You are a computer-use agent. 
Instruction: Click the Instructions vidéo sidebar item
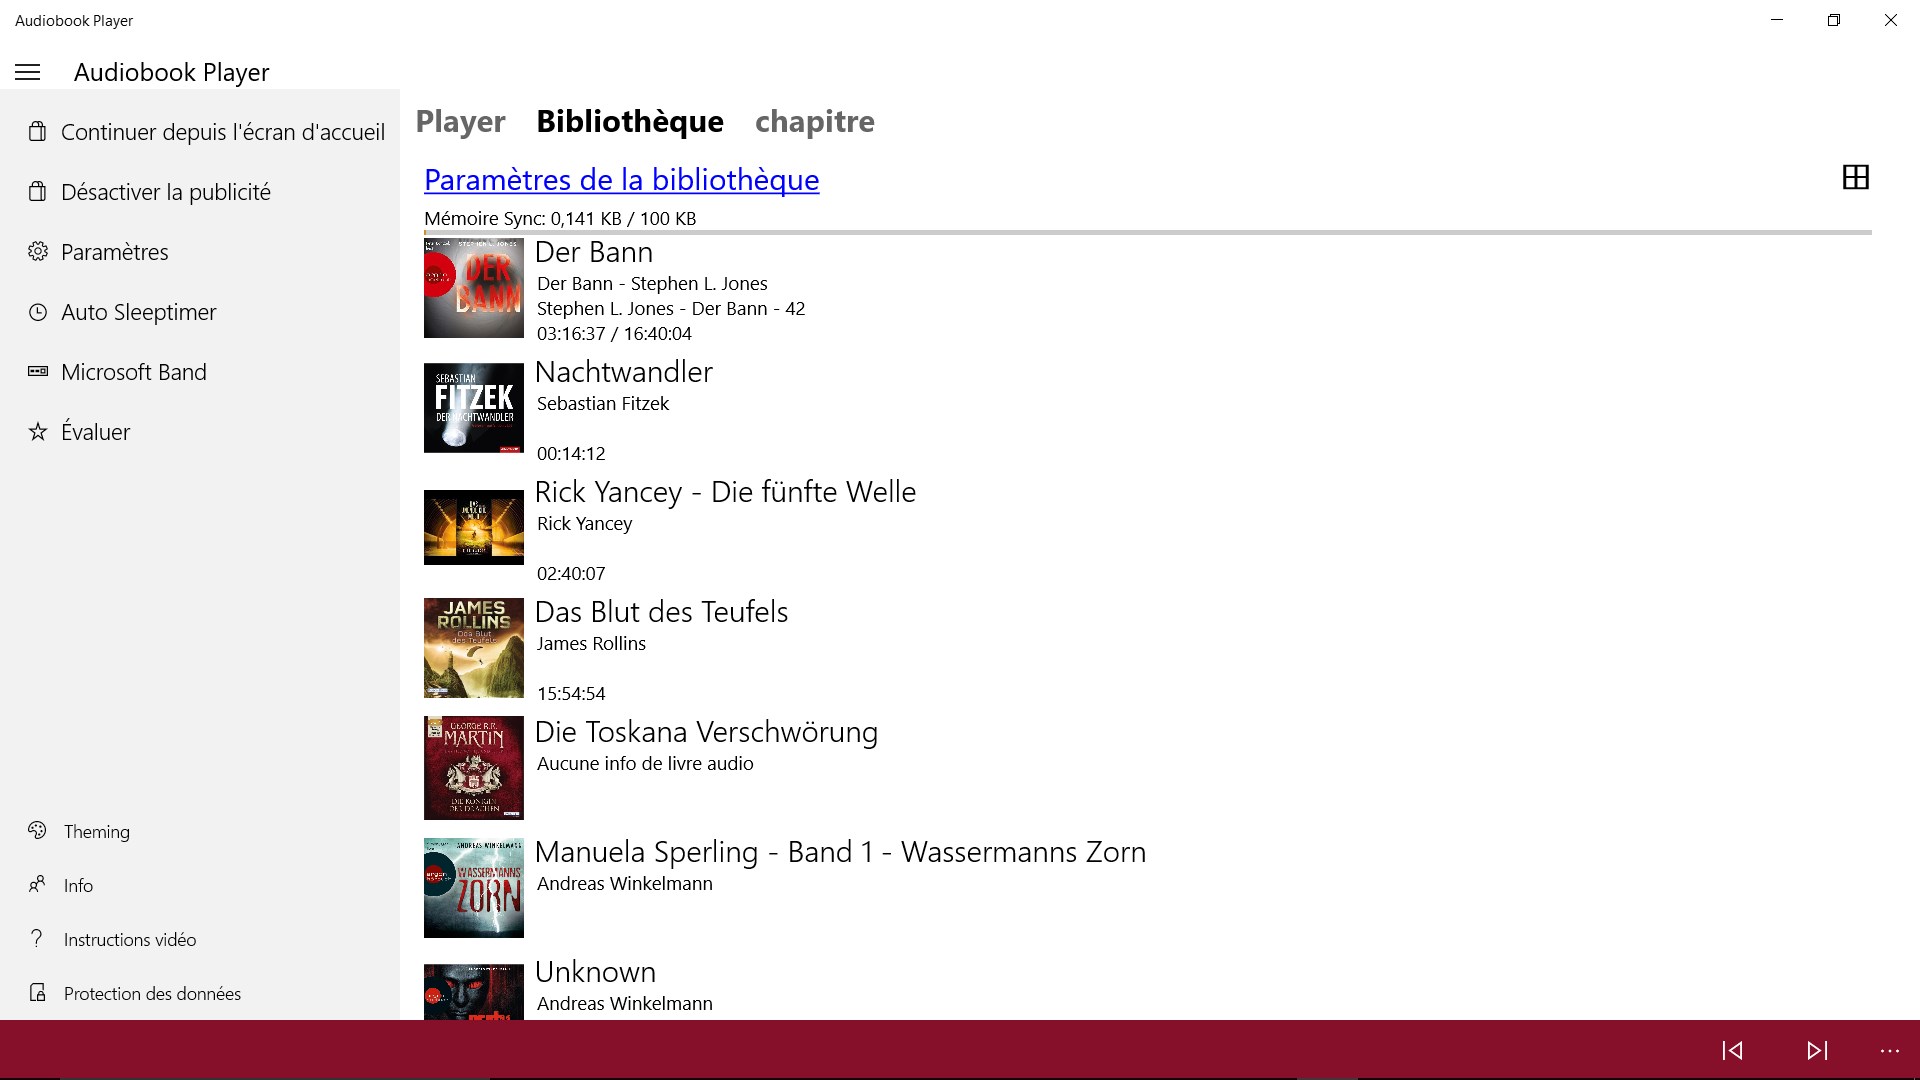[x=131, y=939]
